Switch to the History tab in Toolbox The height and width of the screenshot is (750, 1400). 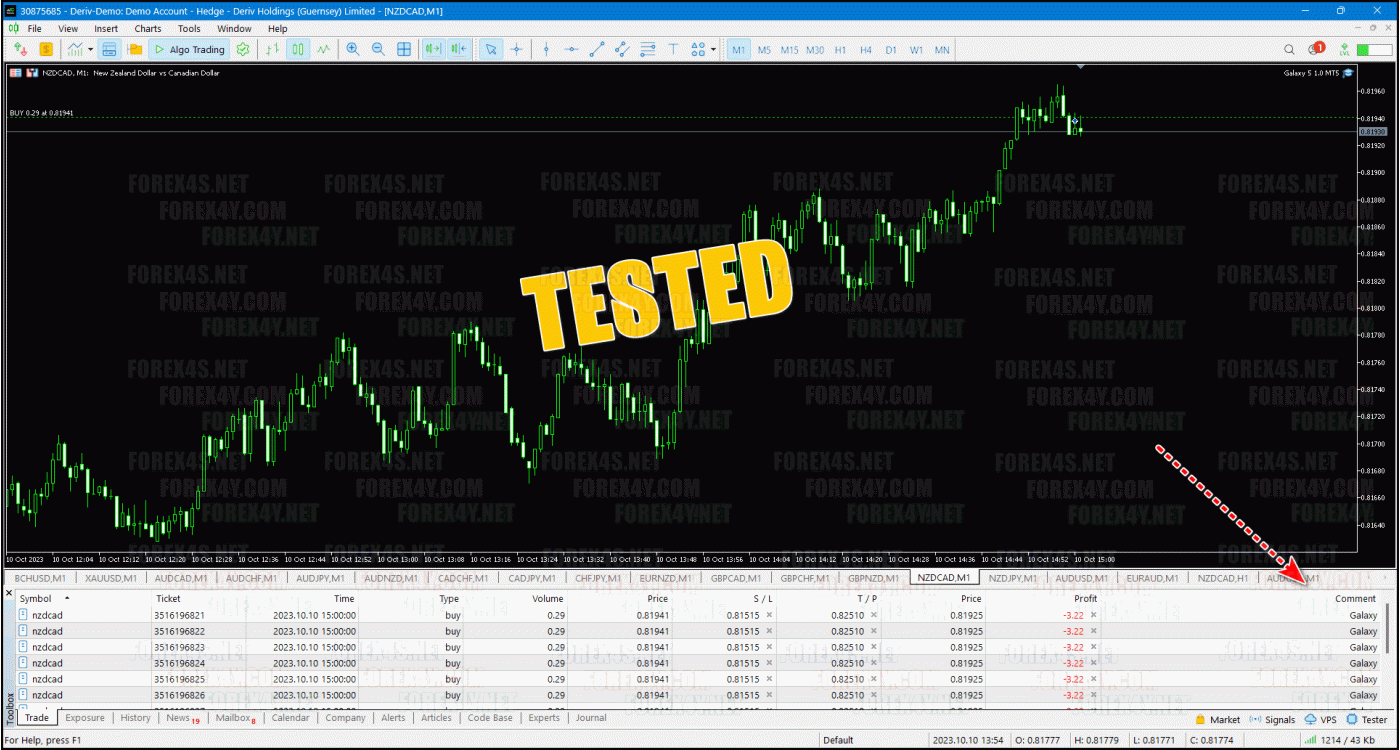pyautogui.click(x=135, y=718)
